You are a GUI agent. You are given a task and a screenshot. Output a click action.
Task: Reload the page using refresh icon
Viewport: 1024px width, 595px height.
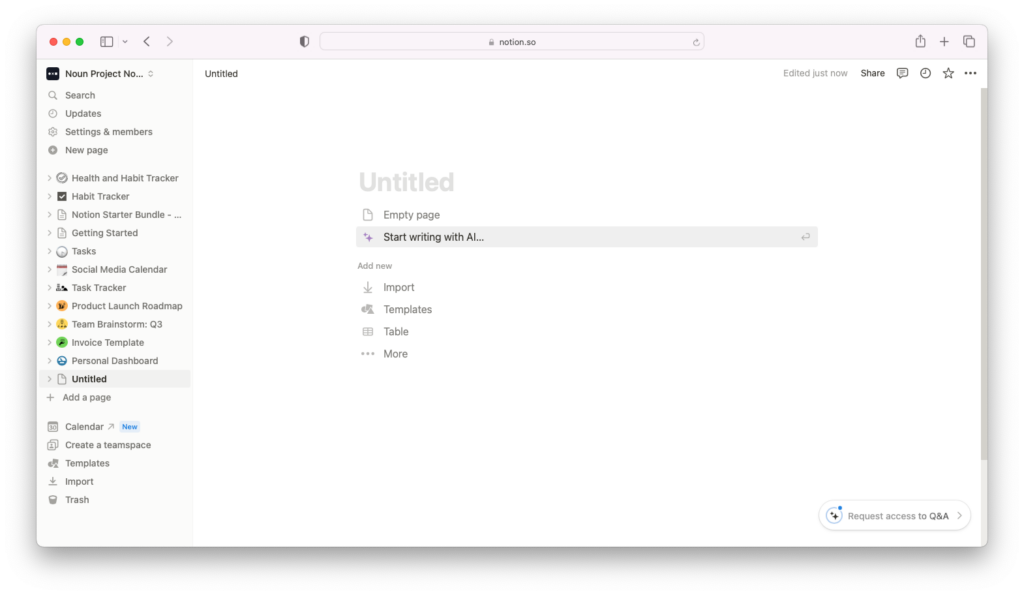click(696, 42)
